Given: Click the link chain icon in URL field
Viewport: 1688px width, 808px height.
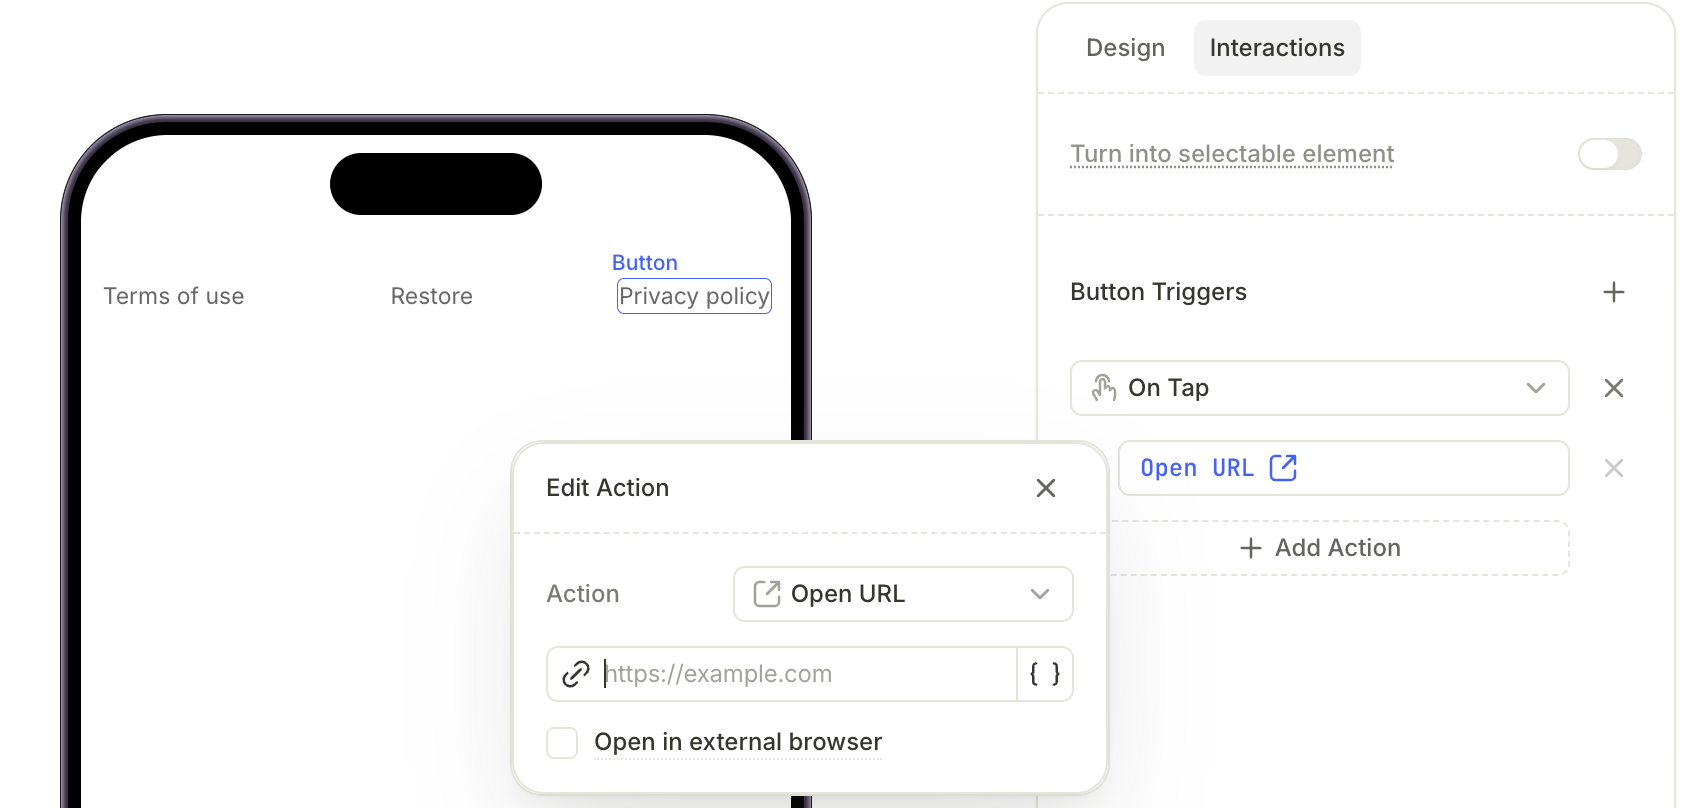Looking at the screenshot, I should pos(575,674).
